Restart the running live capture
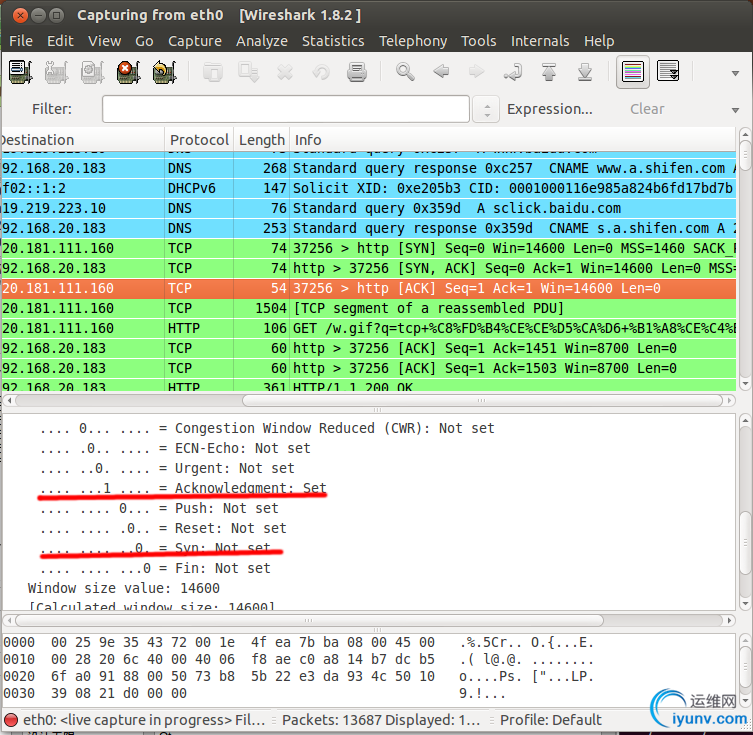The width and height of the screenshot is (753, 735). tap(164, 72)
